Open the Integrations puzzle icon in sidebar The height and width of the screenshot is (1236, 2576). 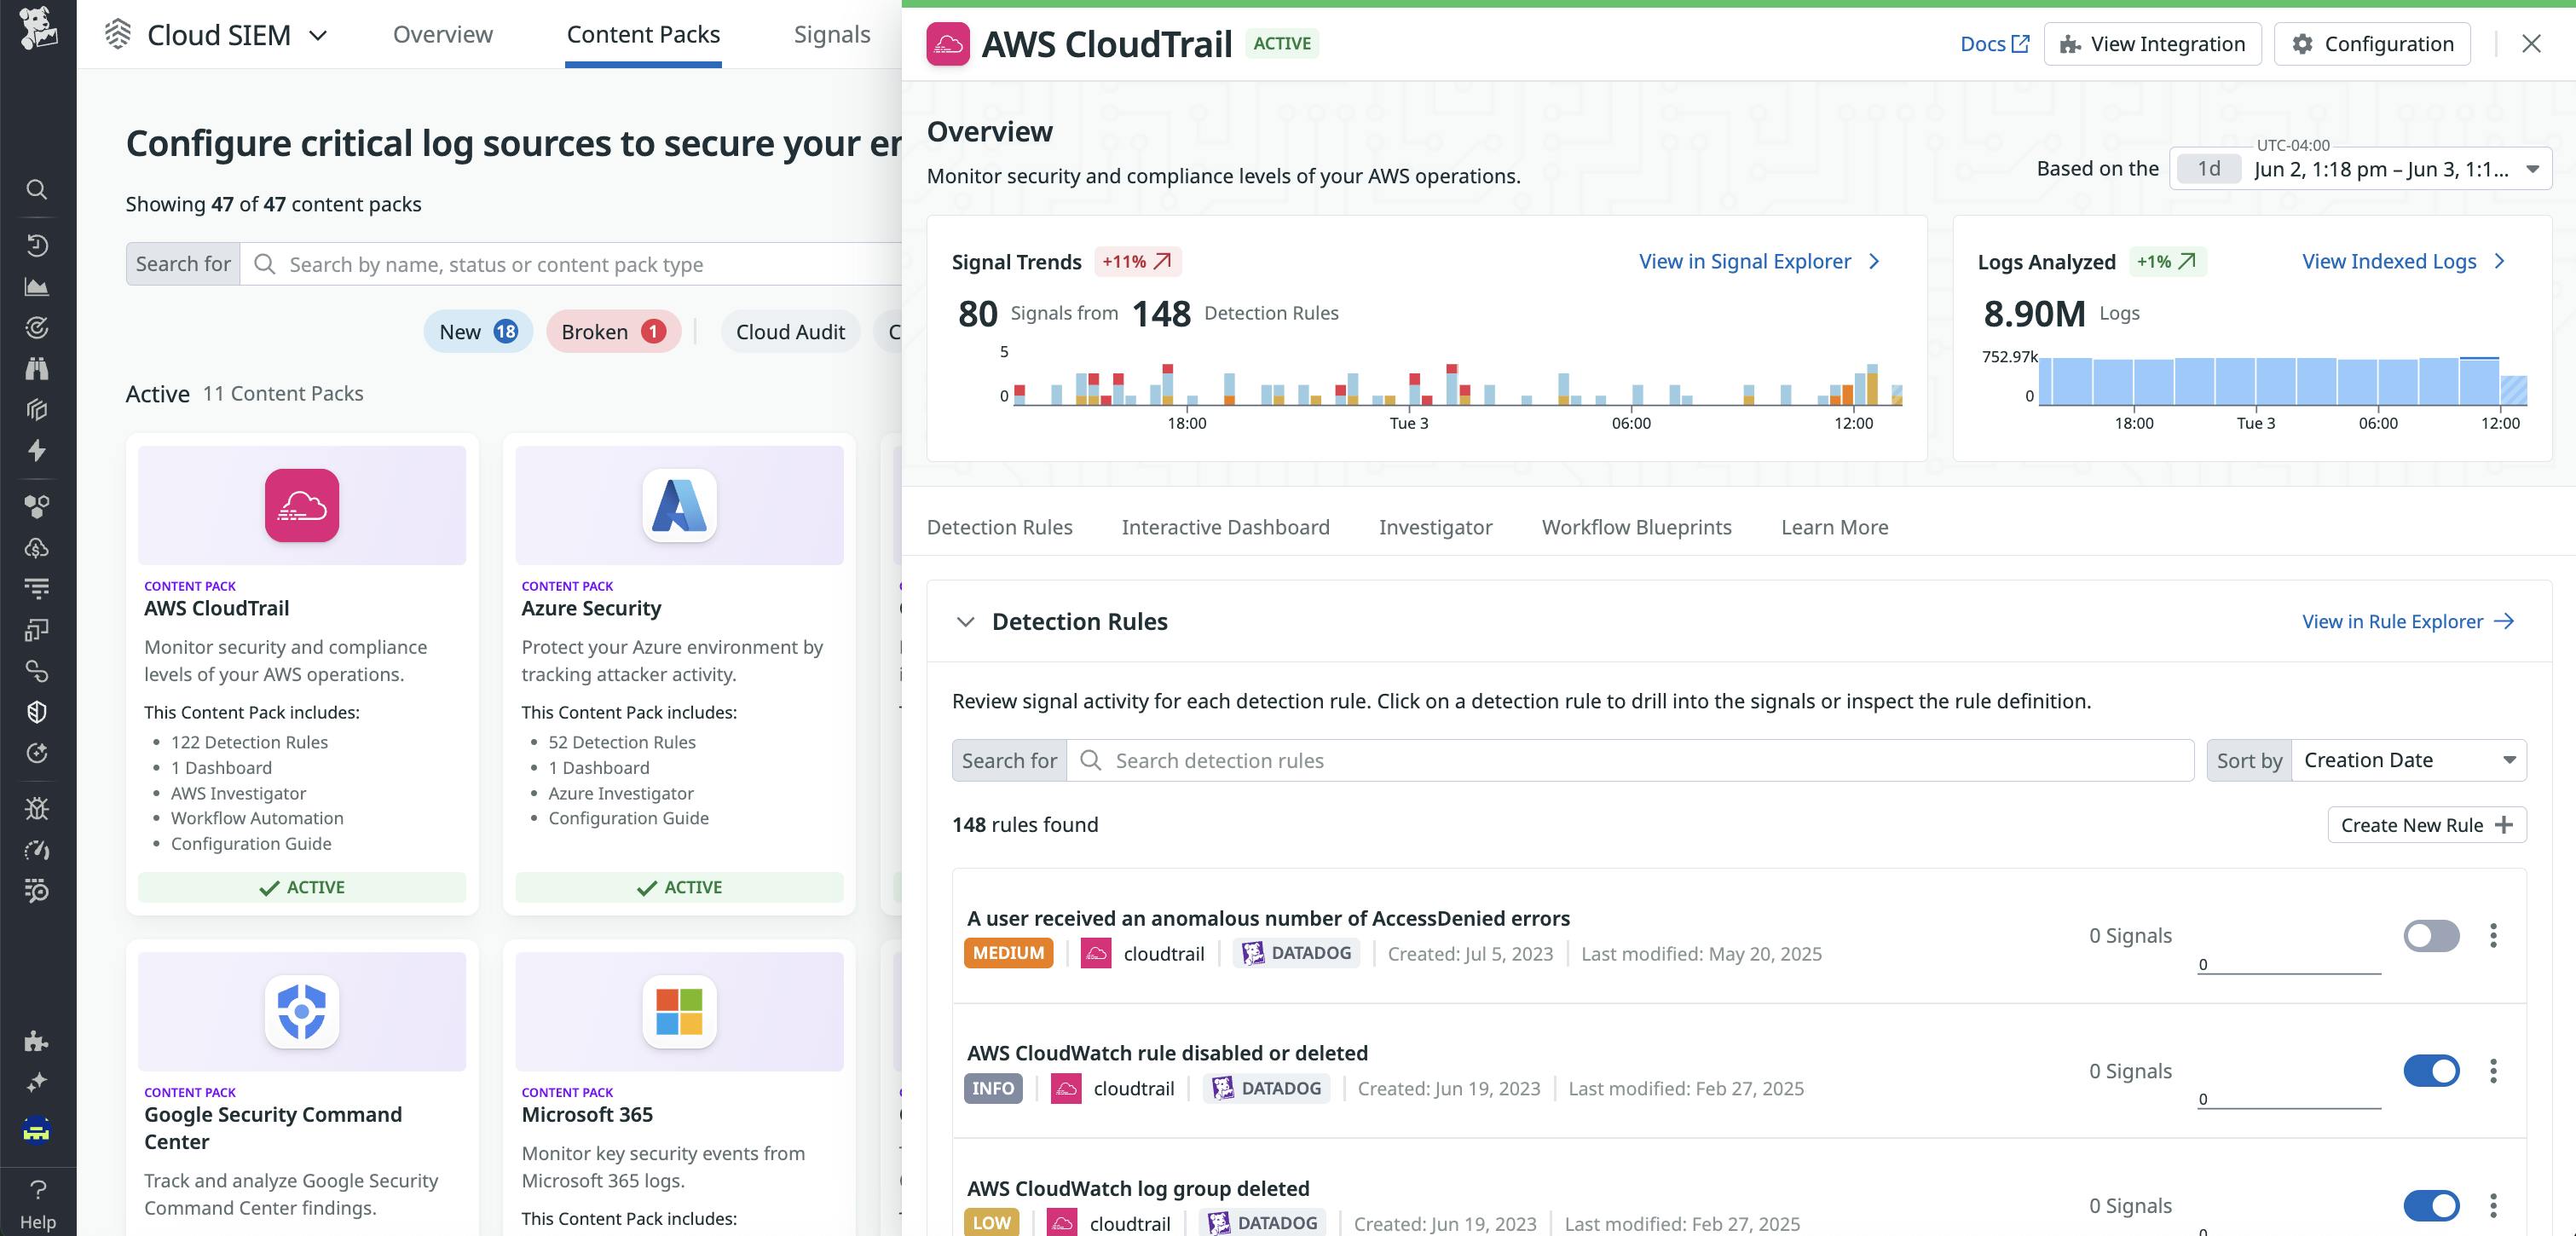pyautogui.click(x=37, y=1041)
